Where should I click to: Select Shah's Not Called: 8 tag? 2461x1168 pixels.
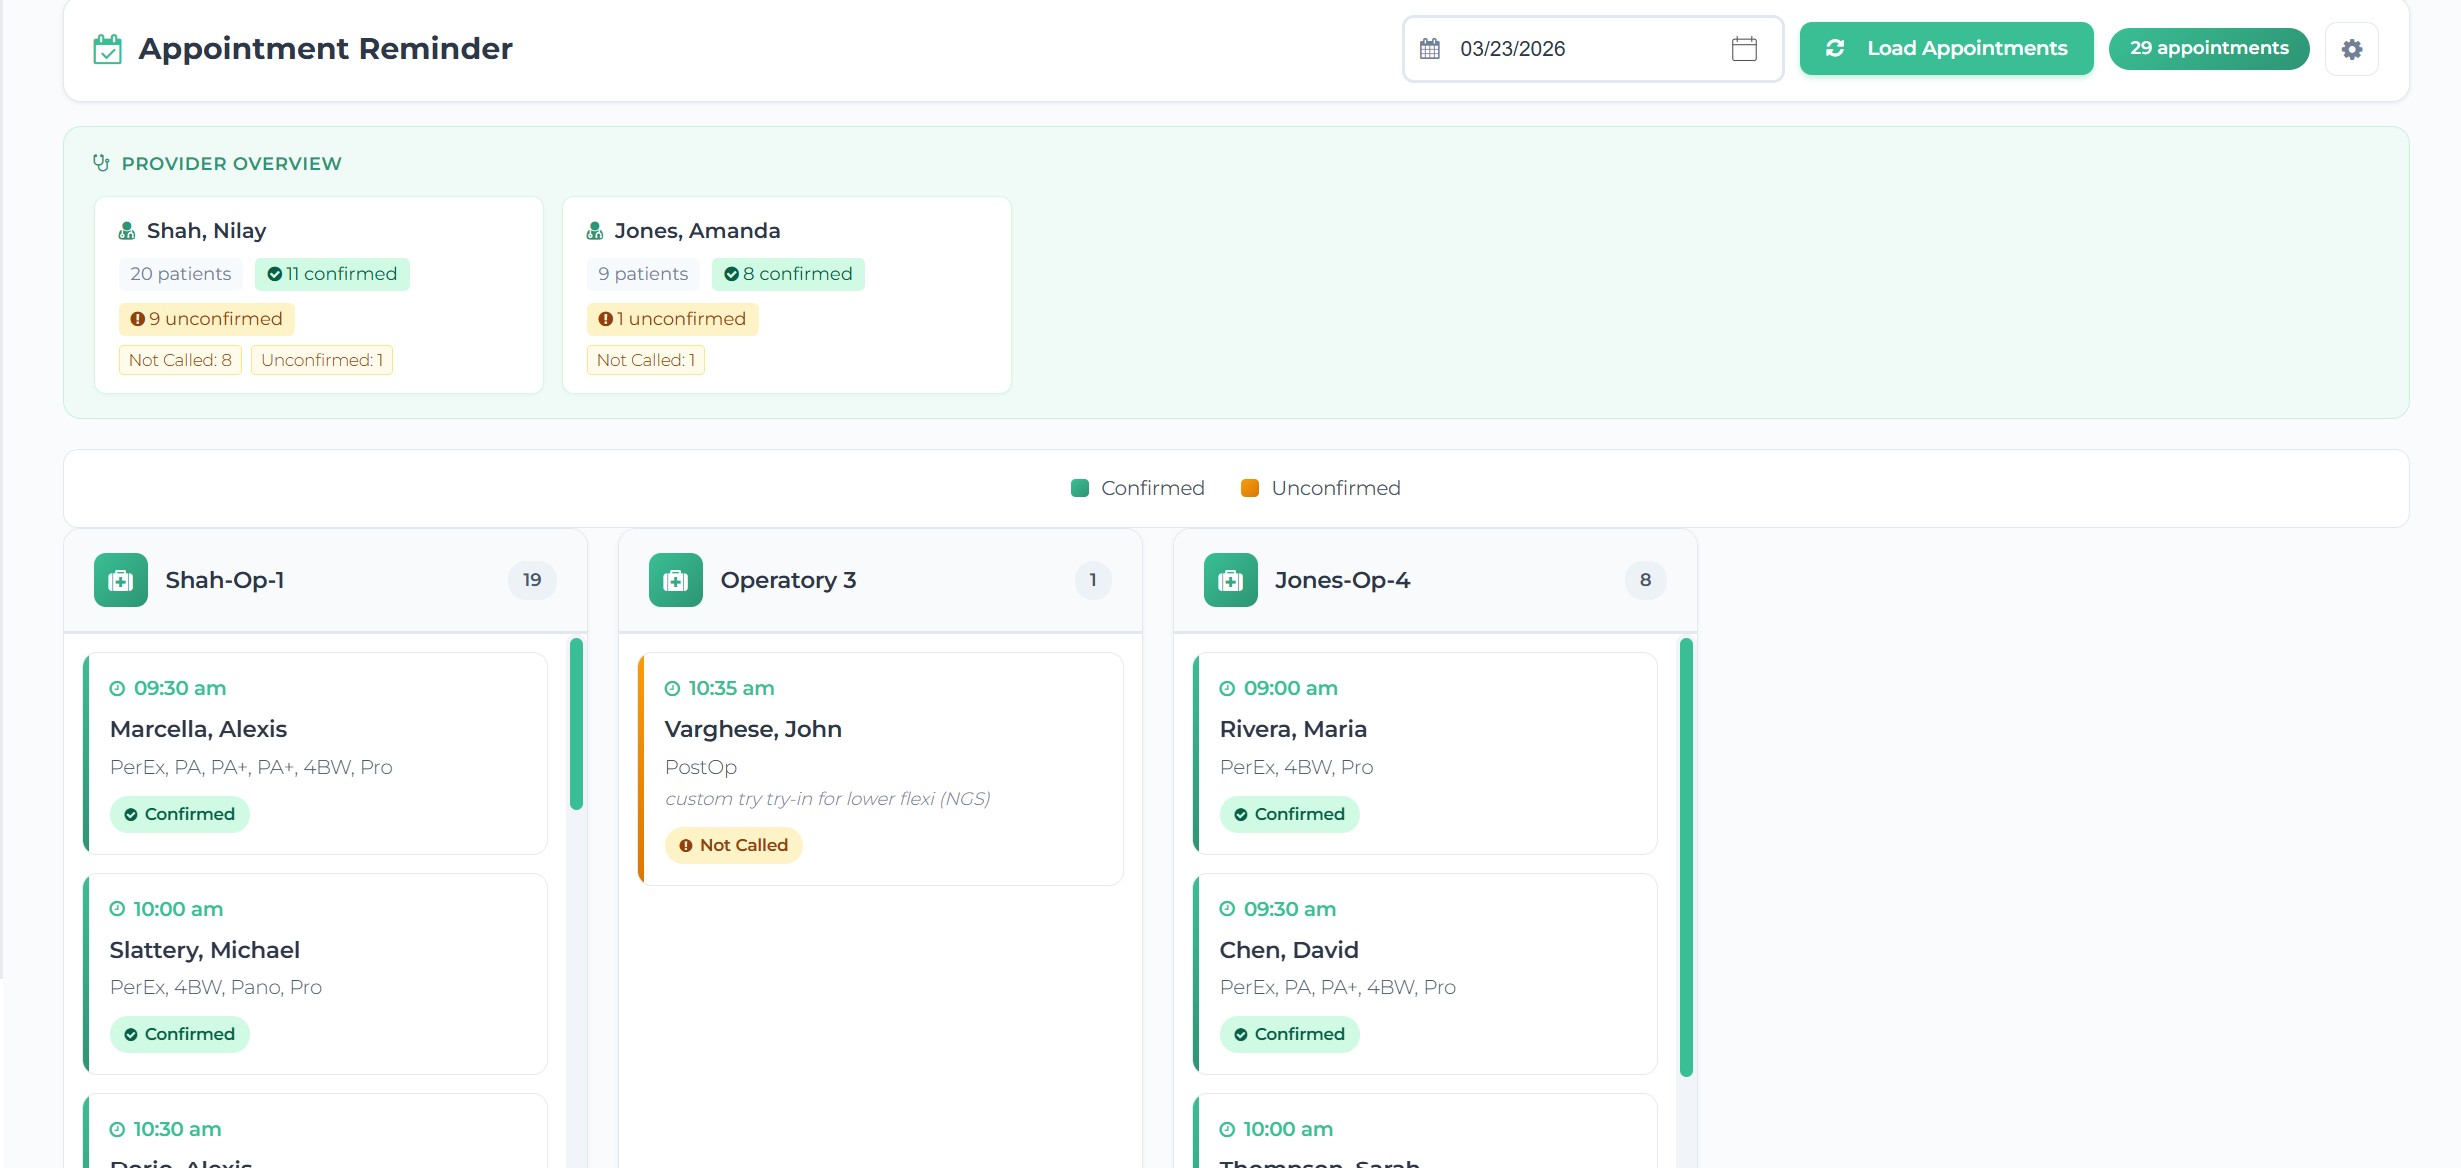click(x=180, y=360)
